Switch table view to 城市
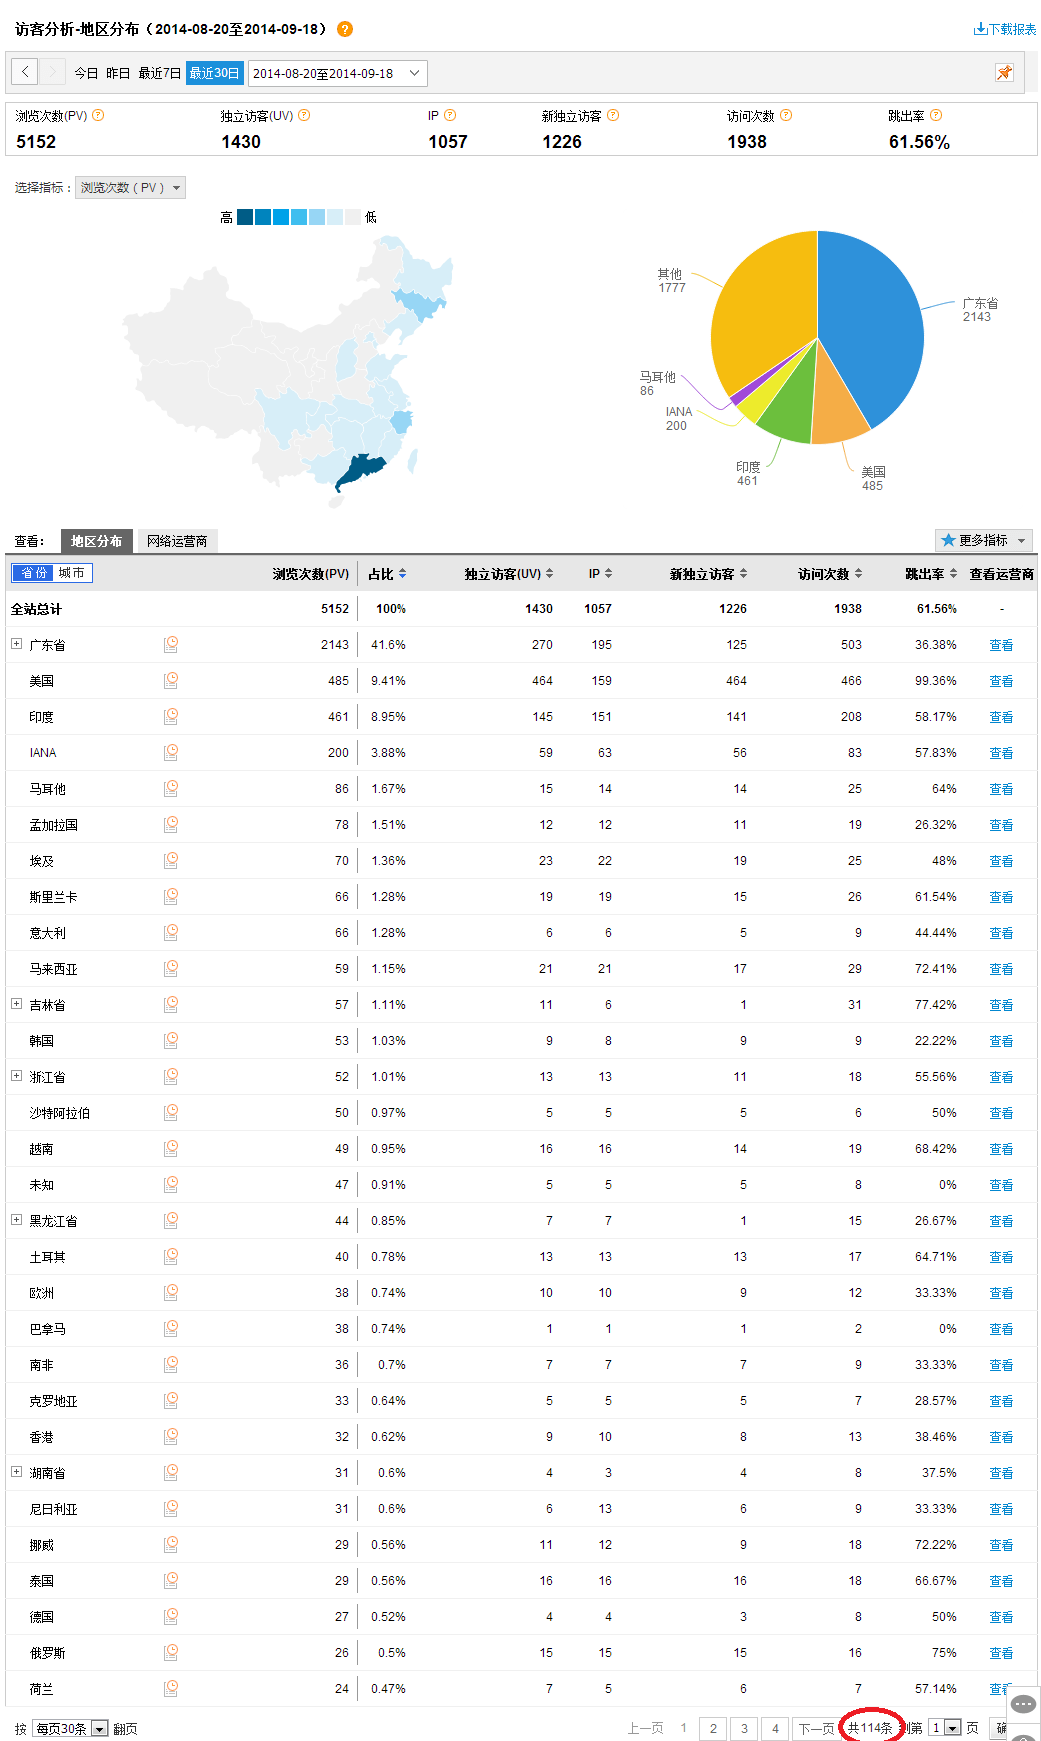The height and width of the screenshot is (1741, 1041). tap(72, 573)
